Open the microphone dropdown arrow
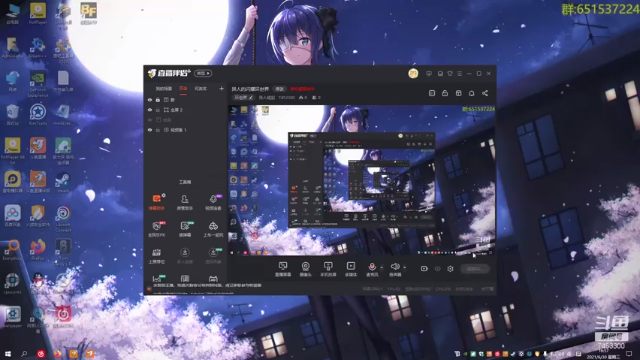Image resolution: width=640 pixels, height=360 pixels. pyautogui.click(x=382, y=268)
